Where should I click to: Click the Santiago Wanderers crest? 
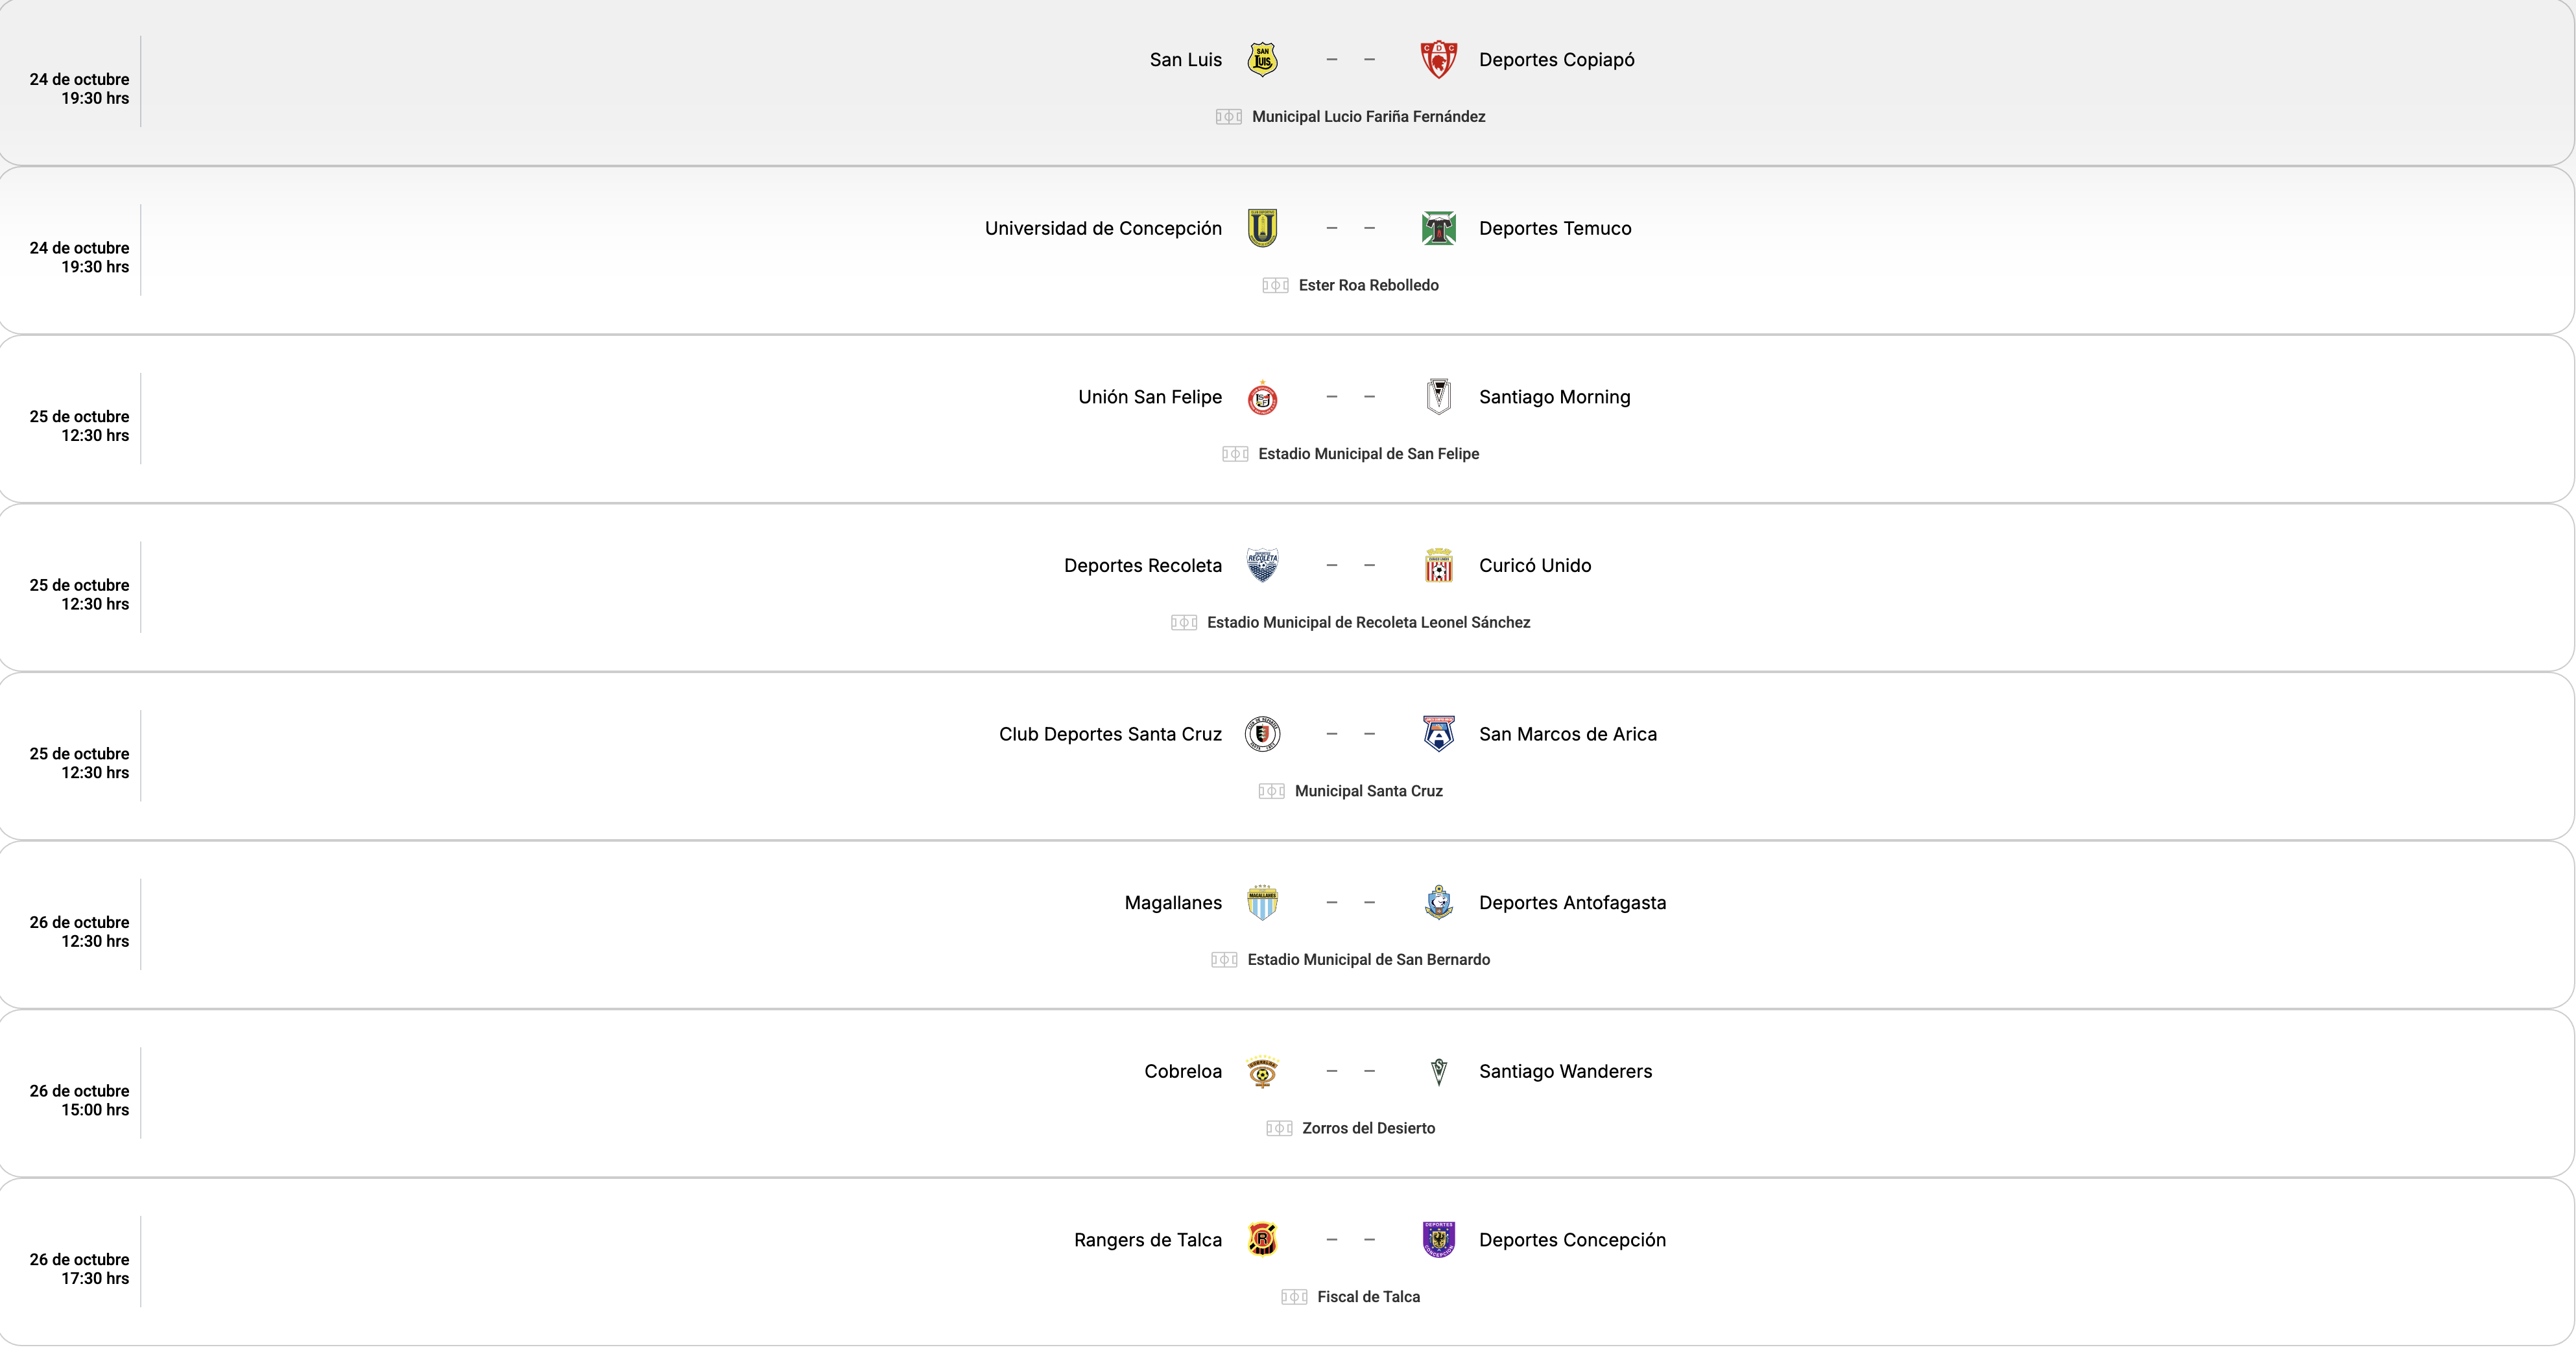[1438, 1071]
